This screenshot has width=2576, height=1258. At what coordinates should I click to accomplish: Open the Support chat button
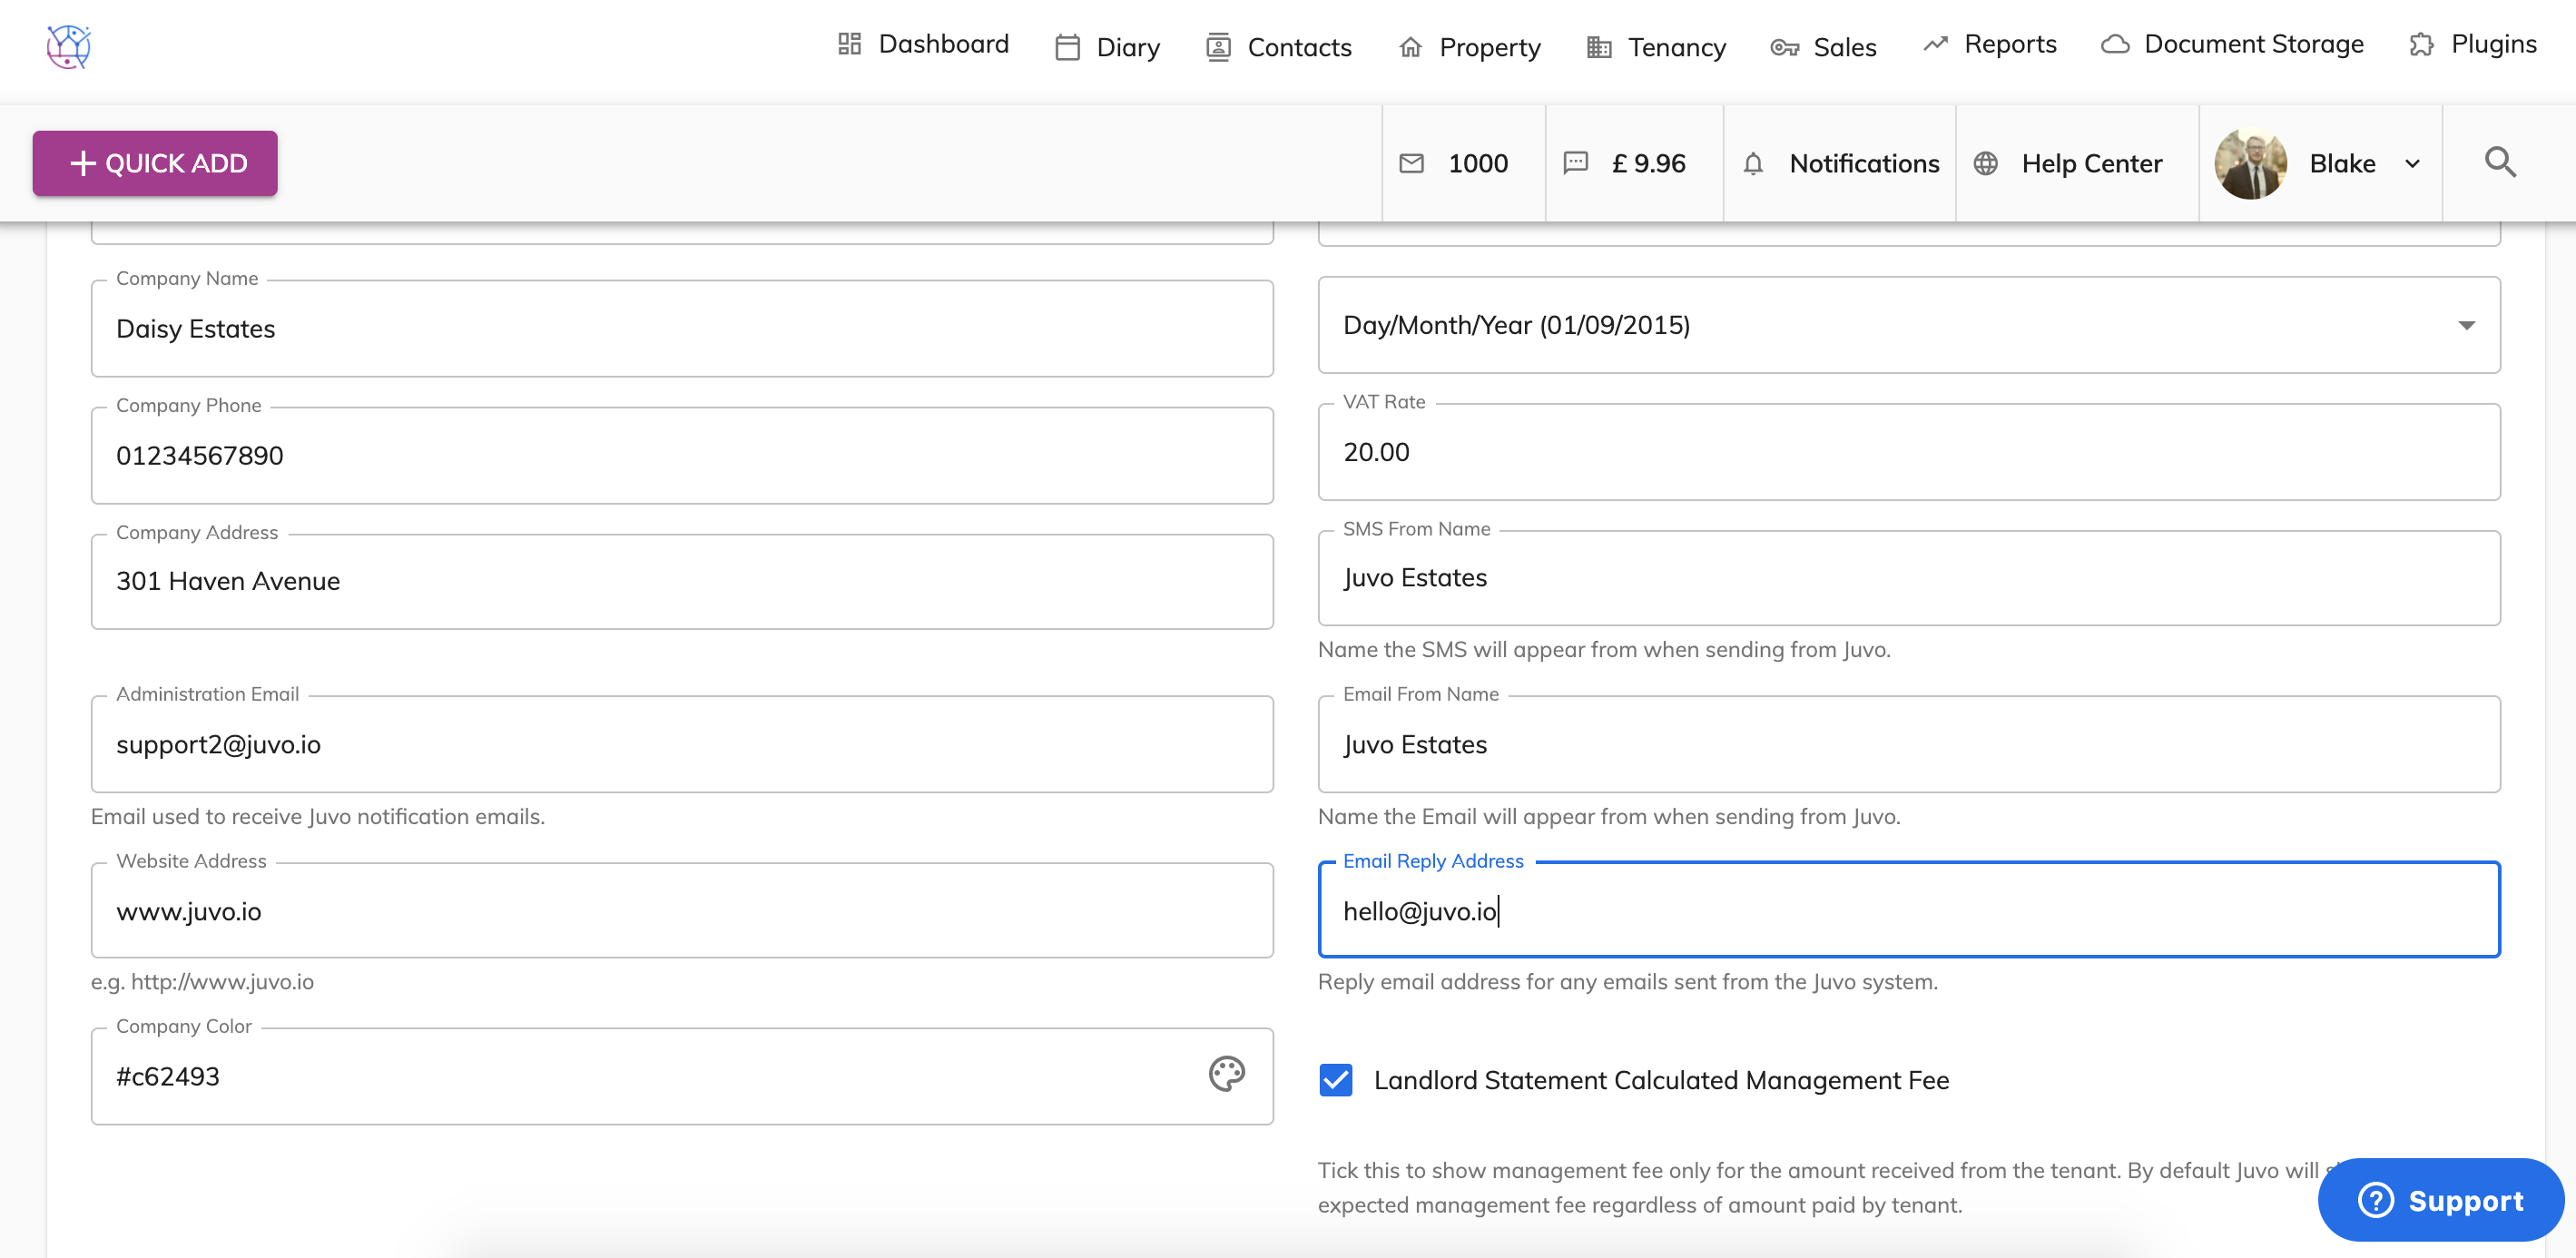click(x=2440, y=1200)
